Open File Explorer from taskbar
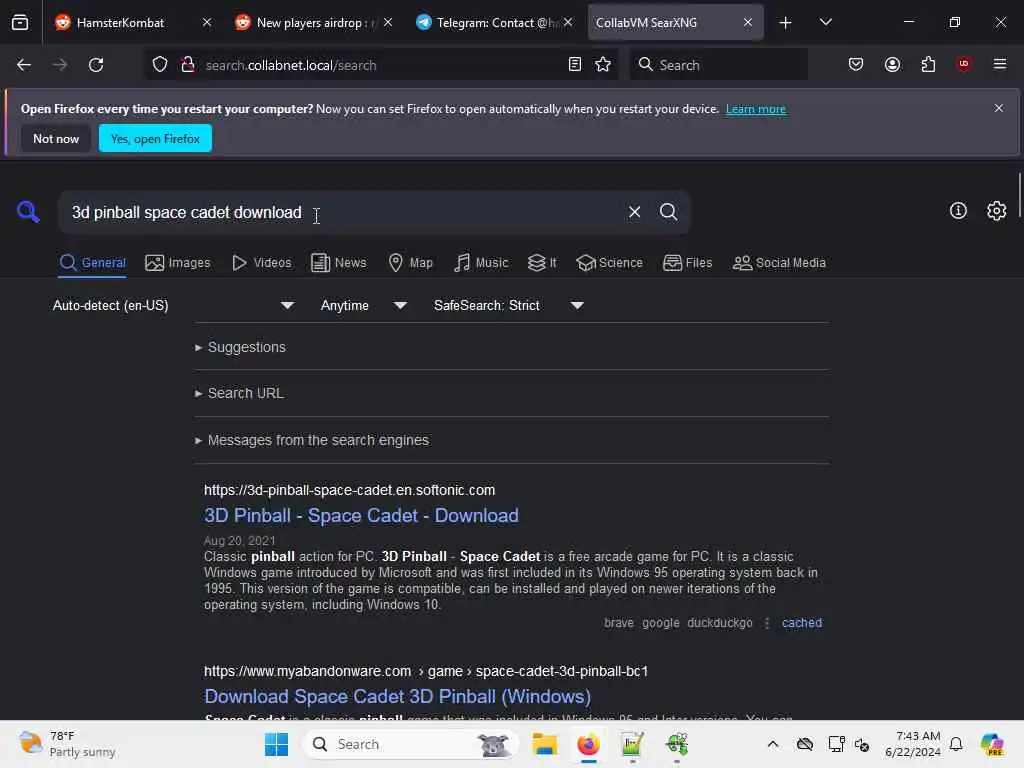 544,744
